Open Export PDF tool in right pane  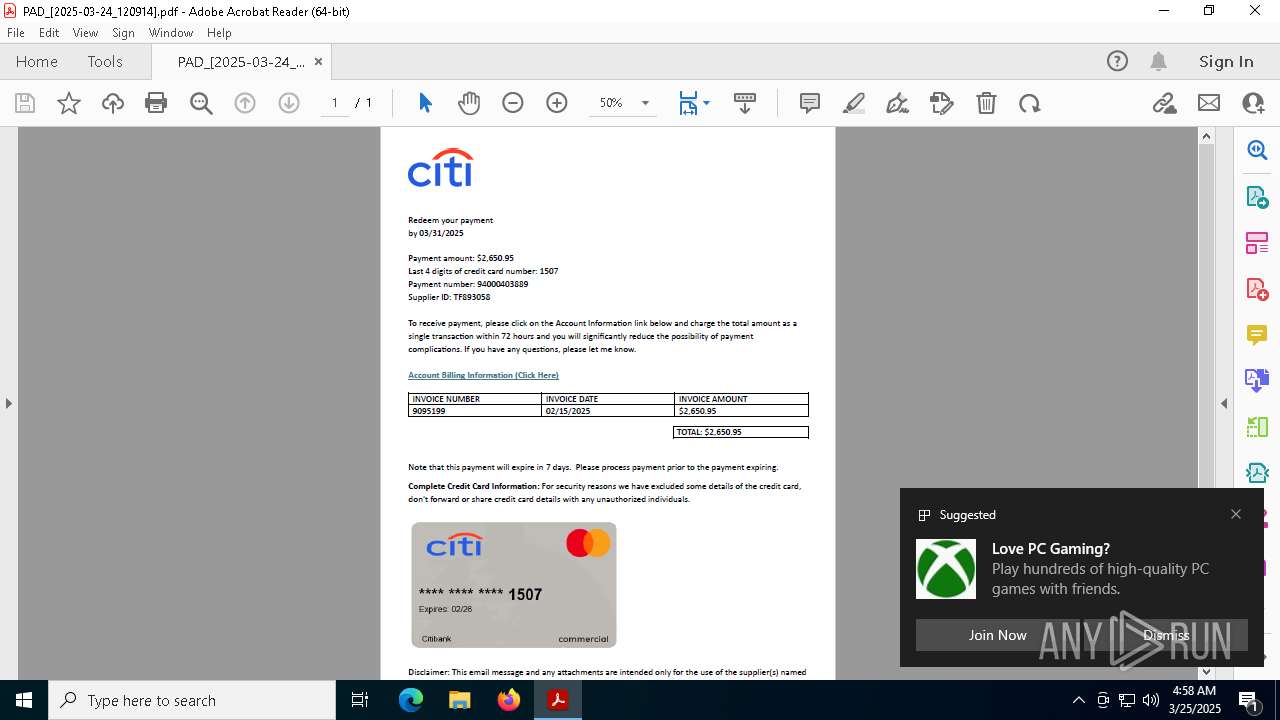tap(1257, 196)
